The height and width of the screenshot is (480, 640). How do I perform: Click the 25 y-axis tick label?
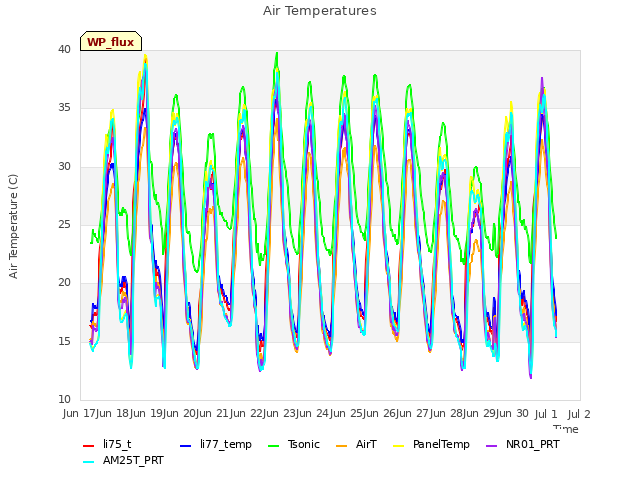tap(64, 224)
